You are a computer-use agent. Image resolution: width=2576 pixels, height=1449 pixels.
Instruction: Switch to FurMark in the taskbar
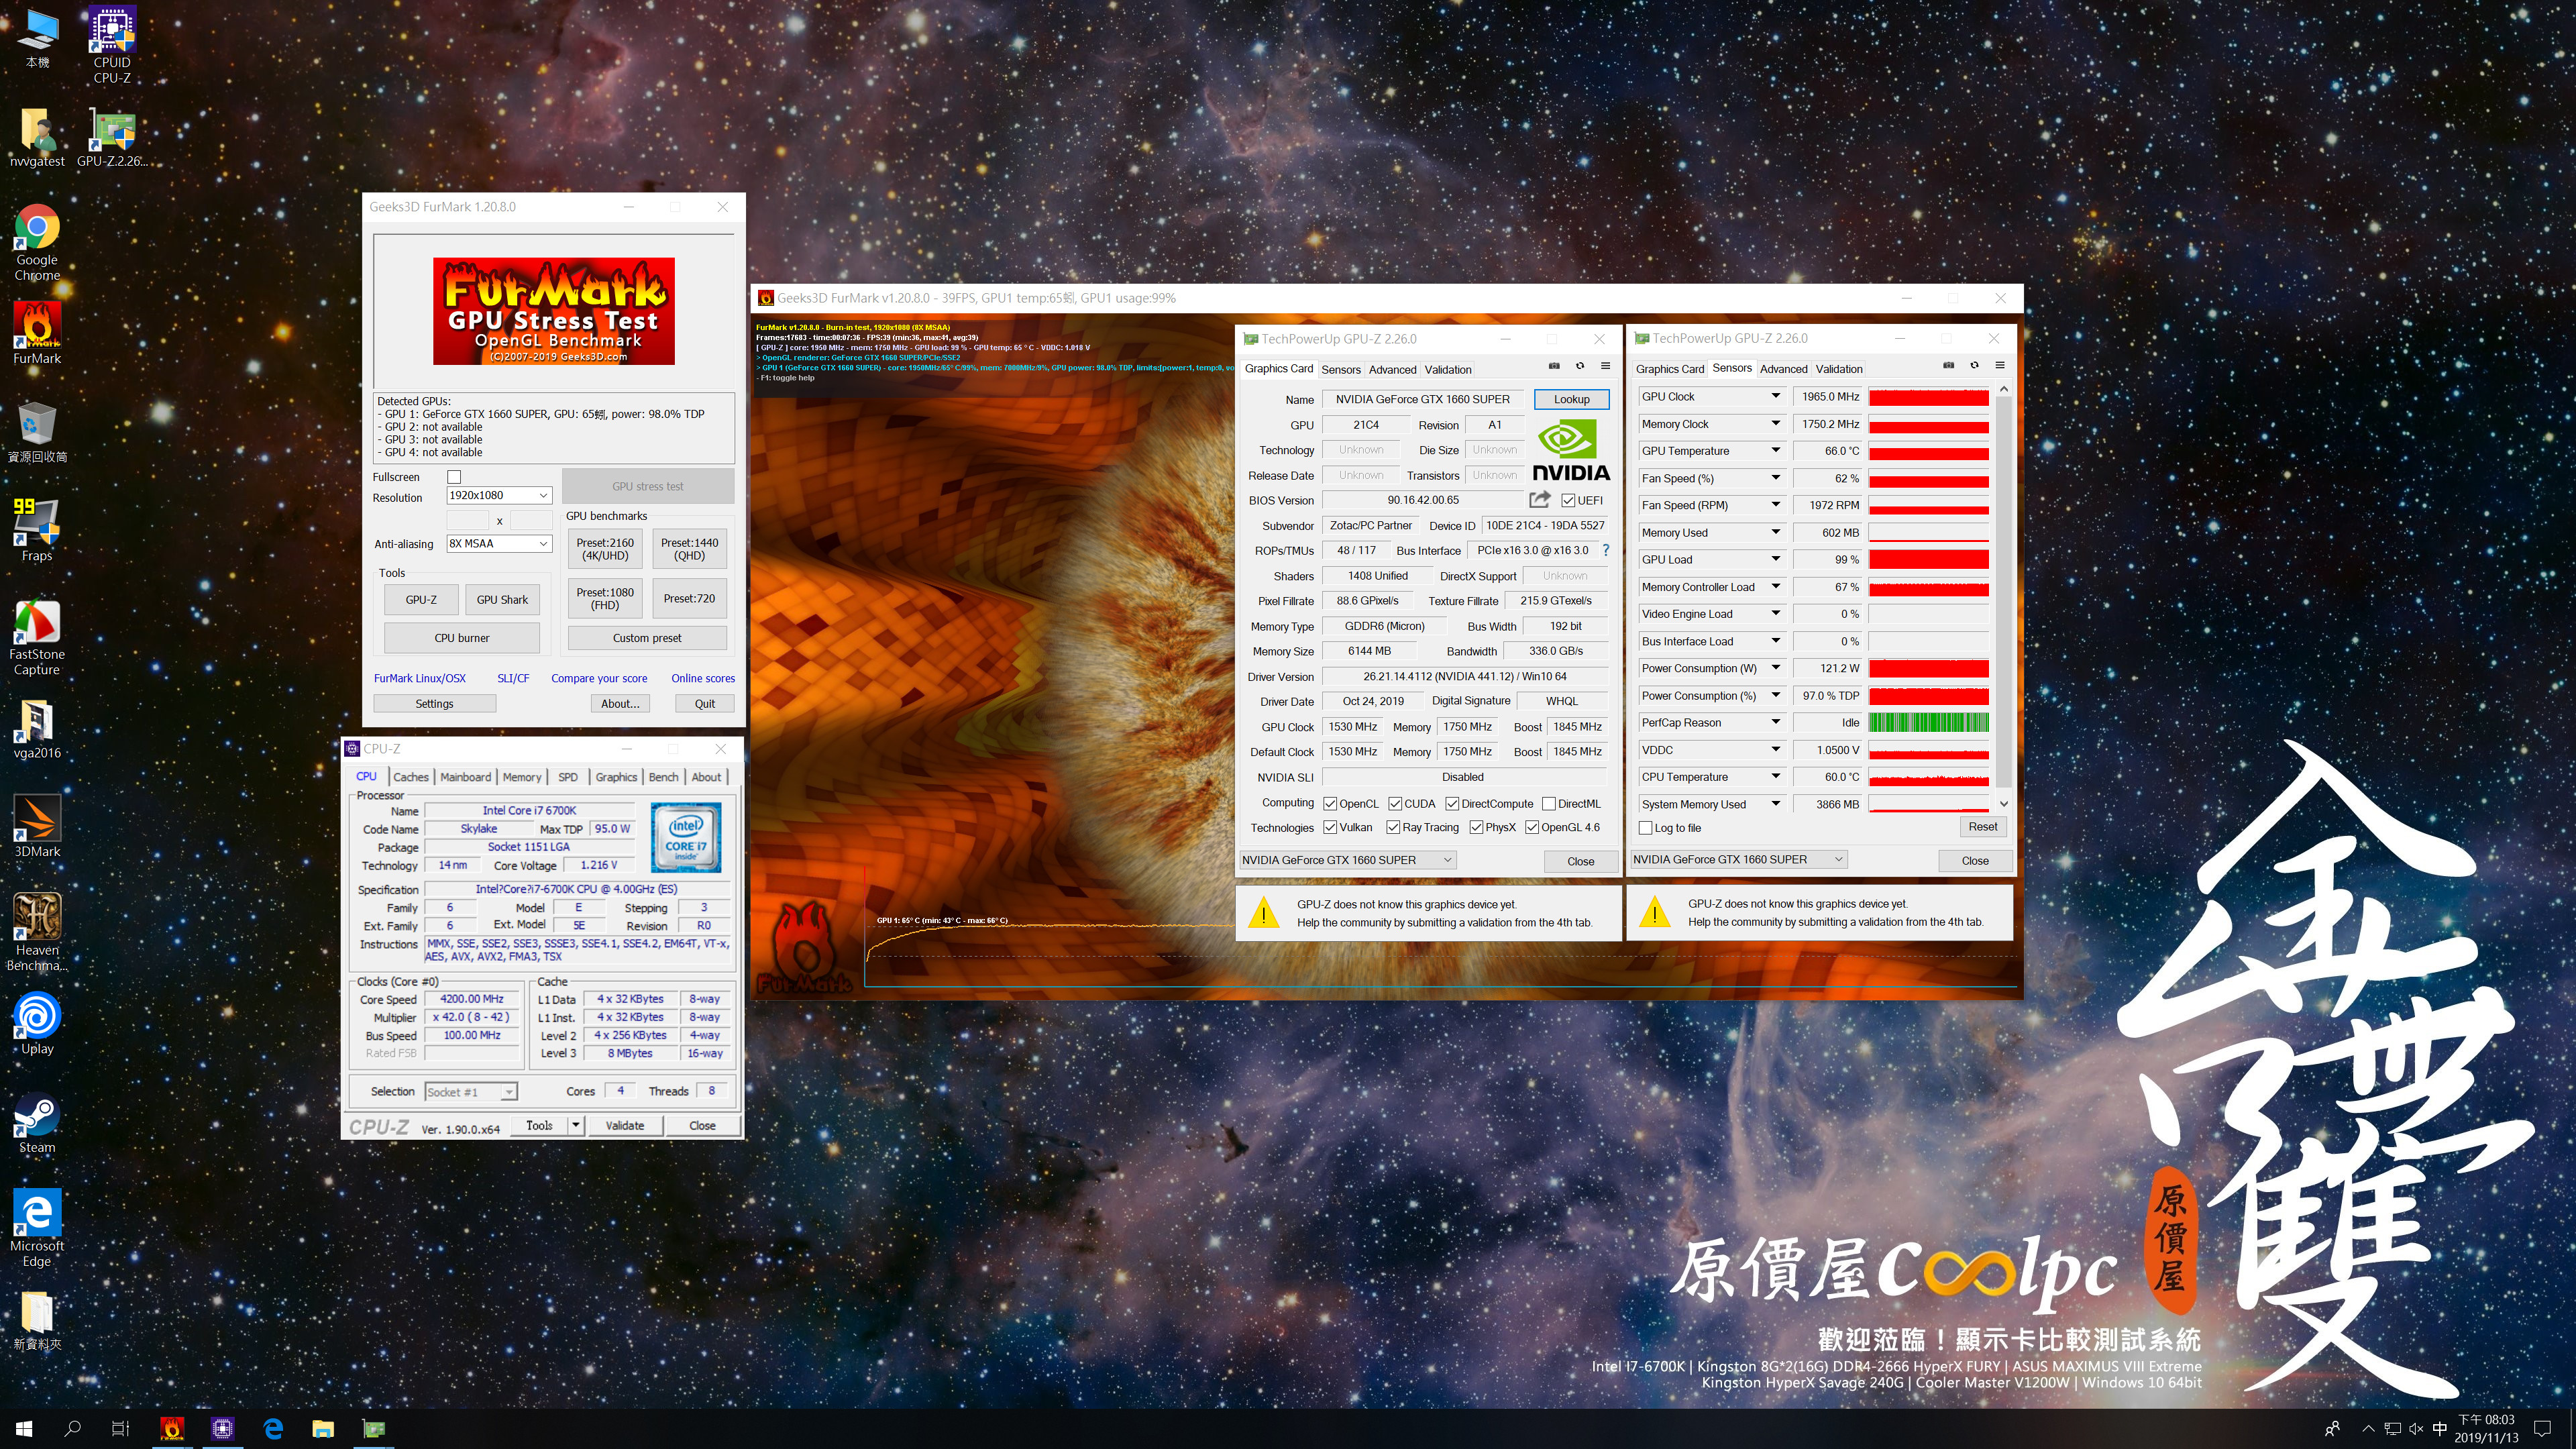(172, 1428)
